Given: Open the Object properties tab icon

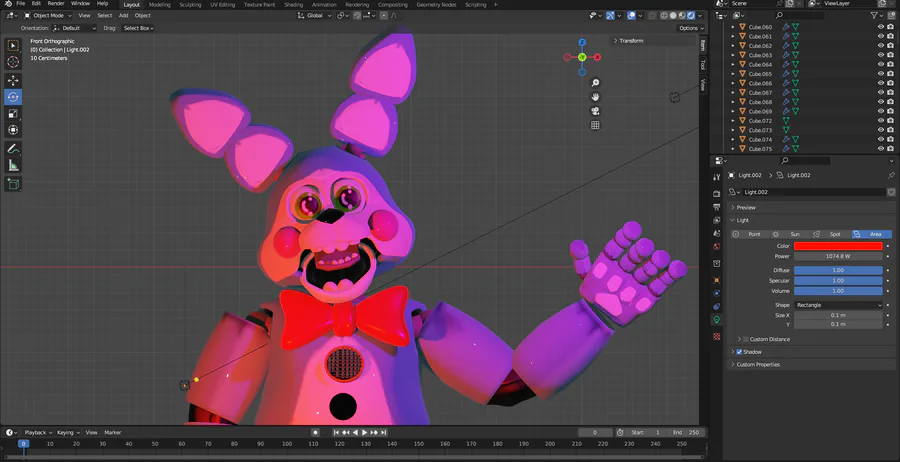Looking at the screenshot, I should pyautogui.click(x=716, y=280).
